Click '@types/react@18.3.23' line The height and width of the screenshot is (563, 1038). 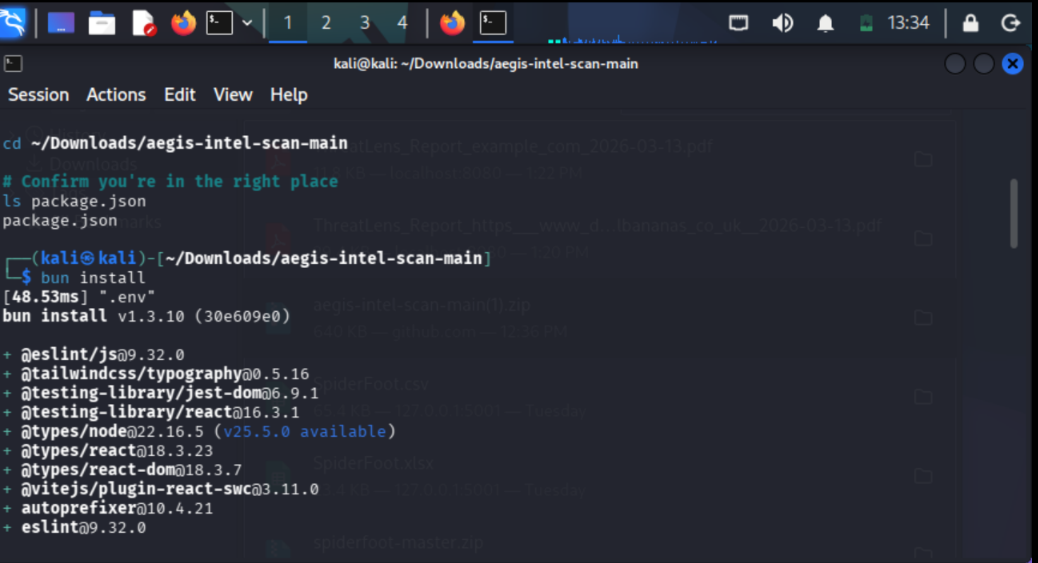click(x=117, y=450)
